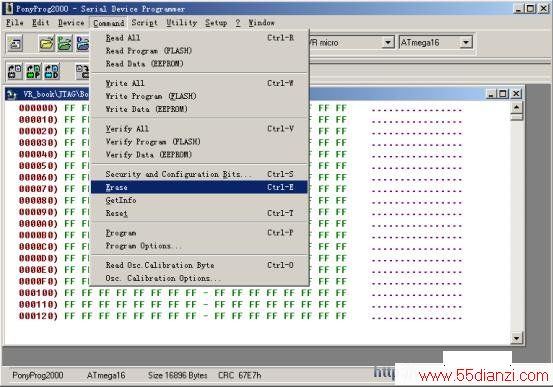
Task: Click the yellow Open Device File icon
Action: (x=47, y=43)
